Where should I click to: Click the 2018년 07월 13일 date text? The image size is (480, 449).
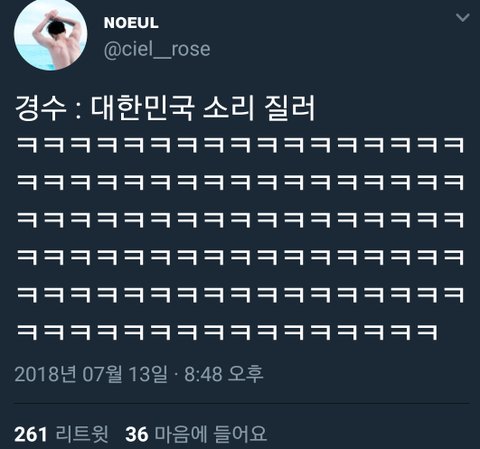tap(91, 374)
